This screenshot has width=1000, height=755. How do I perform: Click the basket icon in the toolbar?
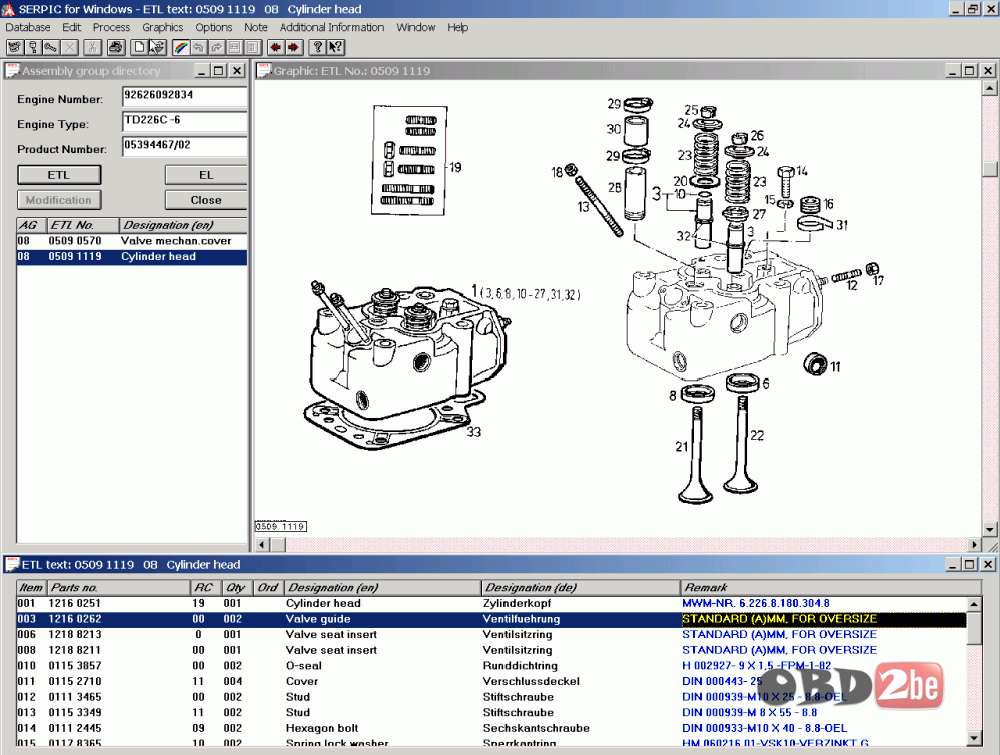(x=157, y=47)
